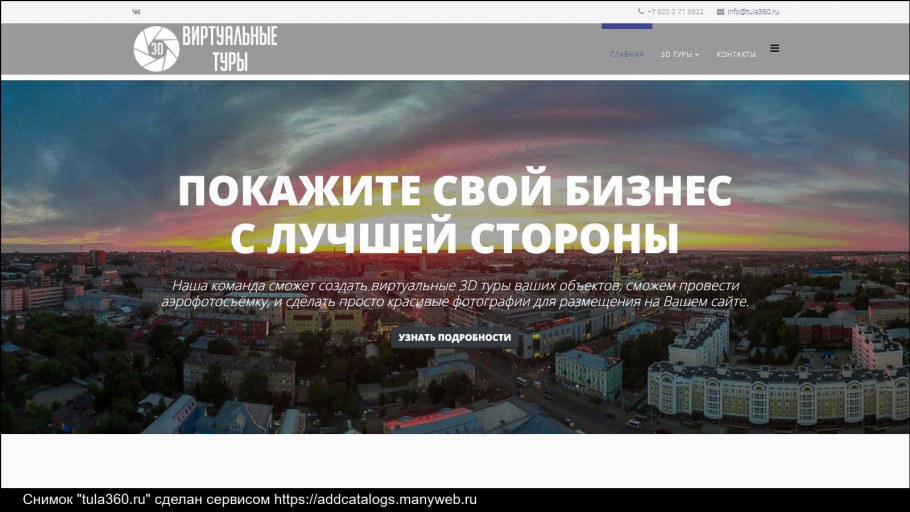Expand the 3D ТУРЫ dropdown menu
Image resolution: width=910 pixels, height=512 pixels.
[680, 54]
